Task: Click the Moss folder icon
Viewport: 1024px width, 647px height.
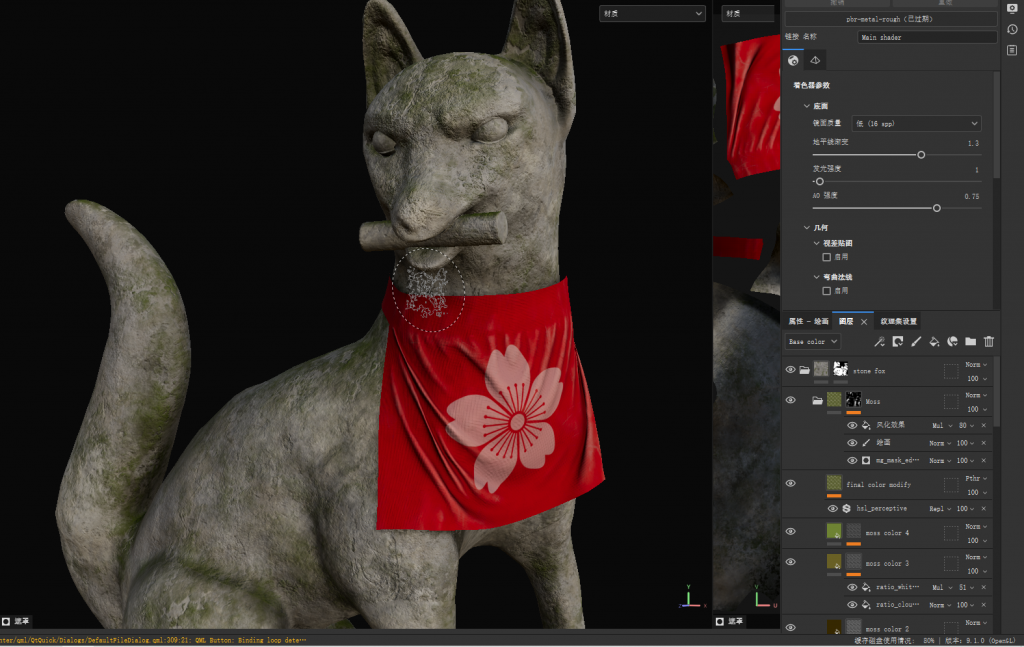Action: point(817,400)
